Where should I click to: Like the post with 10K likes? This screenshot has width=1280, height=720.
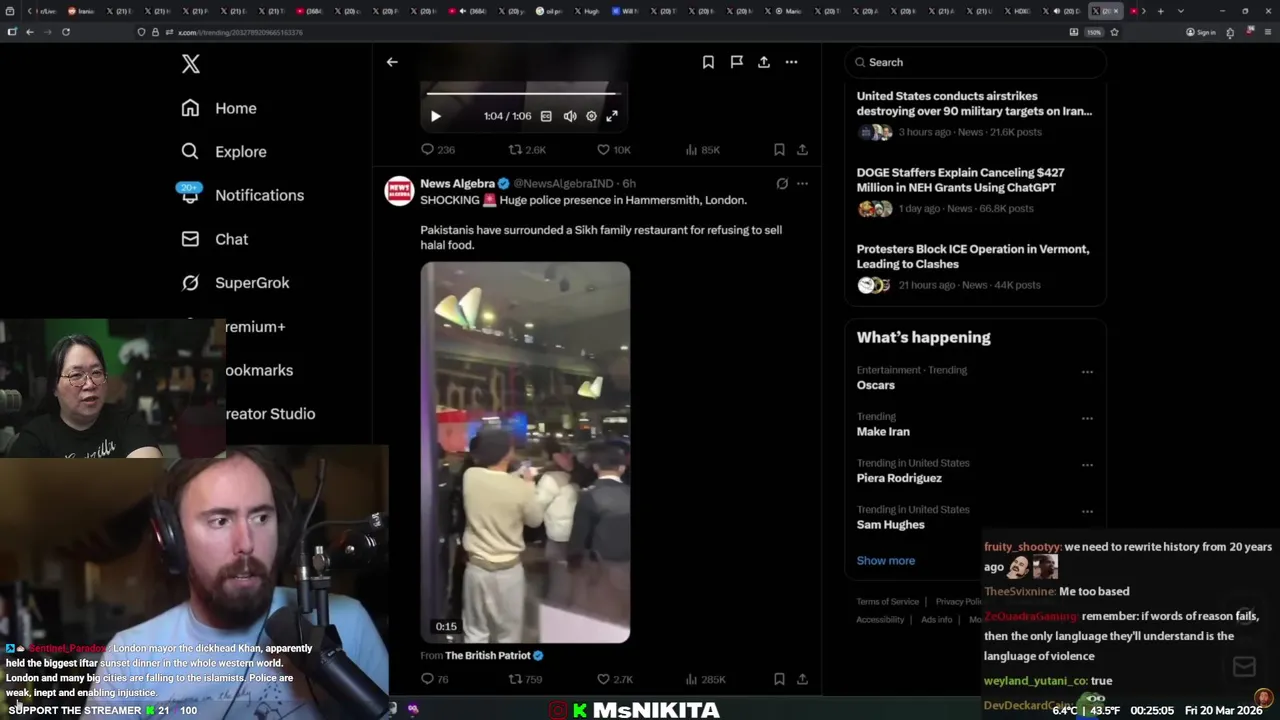pos(613,150)
